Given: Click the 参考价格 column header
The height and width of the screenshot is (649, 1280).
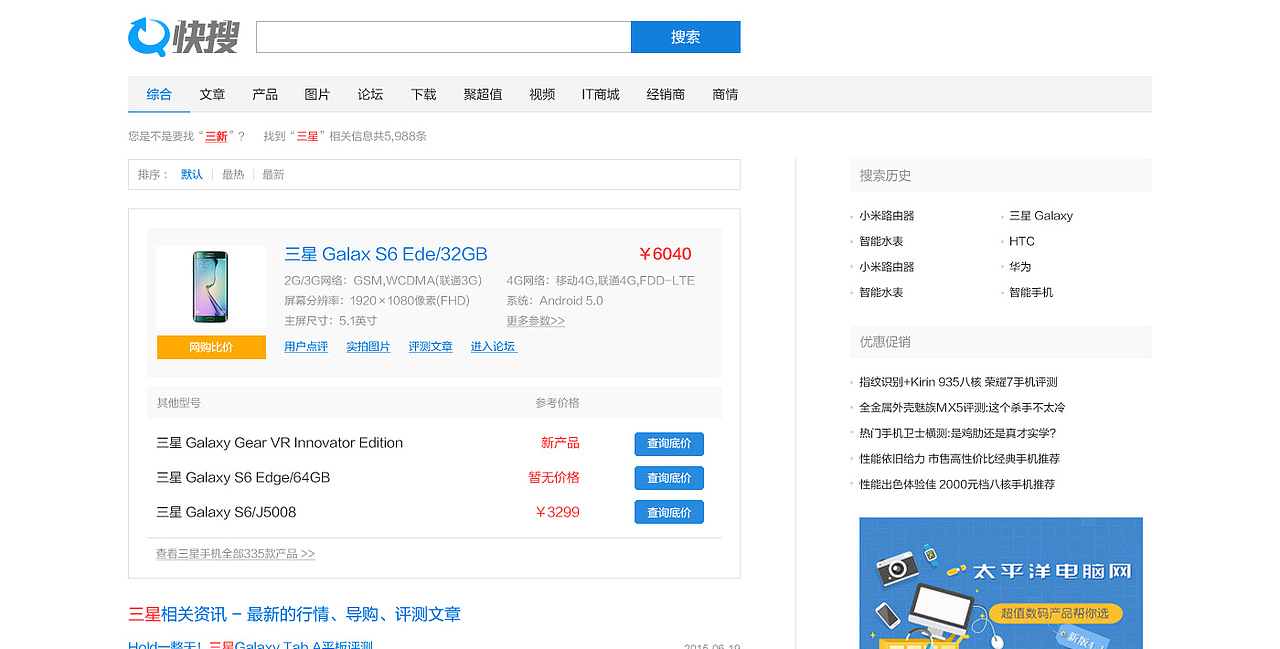Looking at the screenshot, I should [x=557, y=403].
